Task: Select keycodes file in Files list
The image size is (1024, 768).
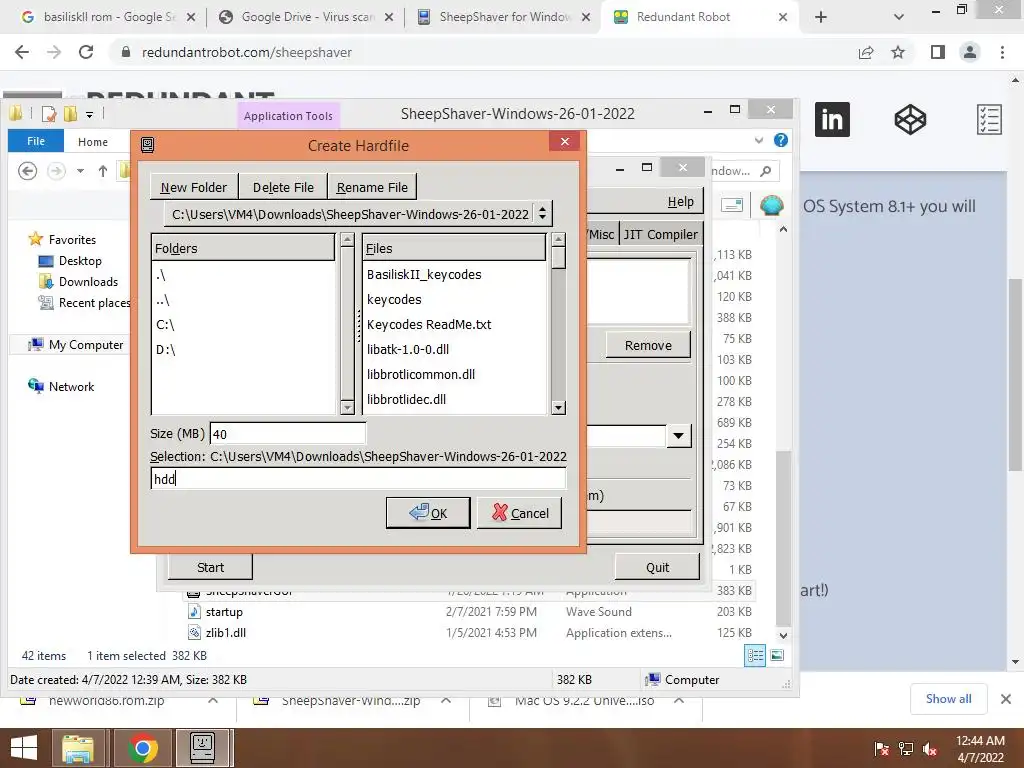Action: [394, 300]
